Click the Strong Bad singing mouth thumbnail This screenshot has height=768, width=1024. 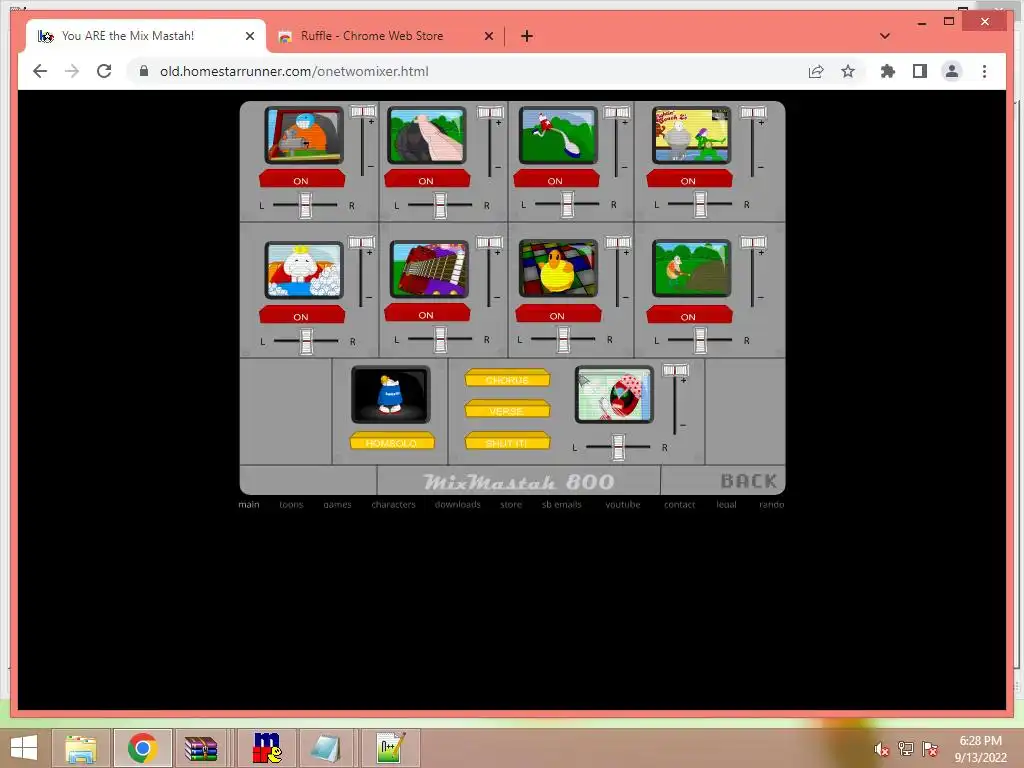[614, 394]
